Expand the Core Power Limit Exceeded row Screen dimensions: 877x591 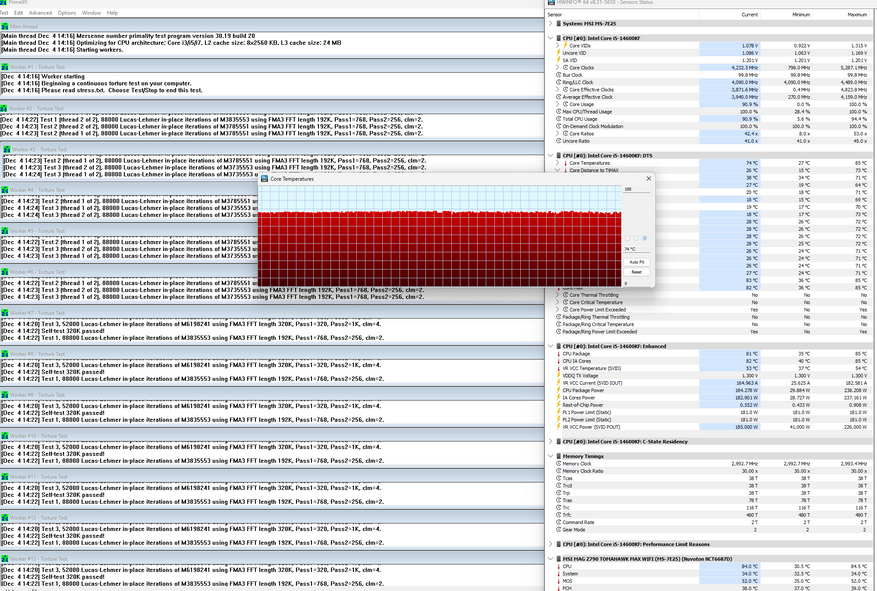558,309
